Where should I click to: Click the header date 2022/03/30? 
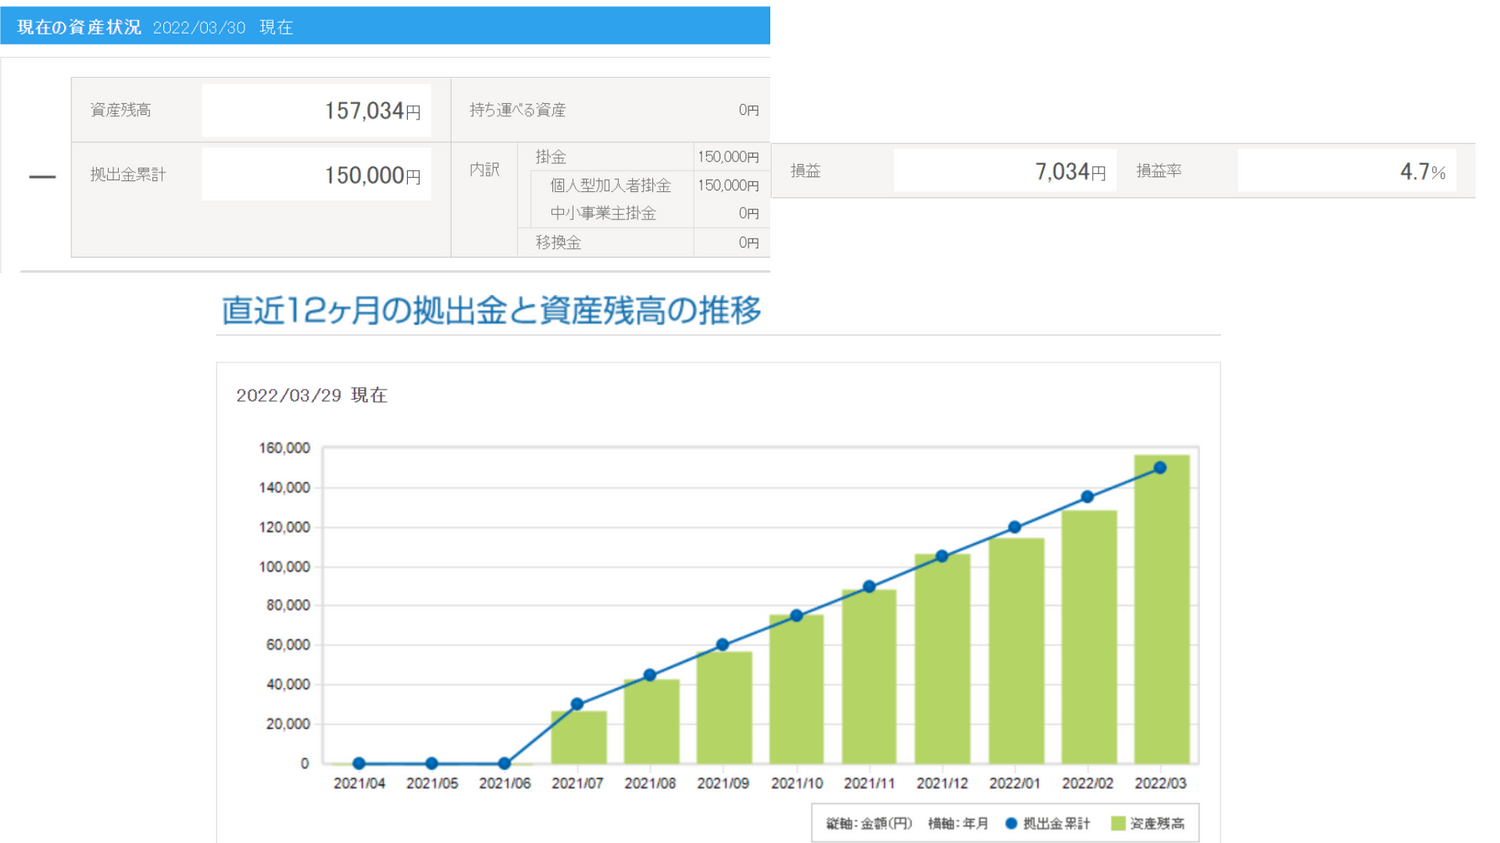tap(199, 28)
